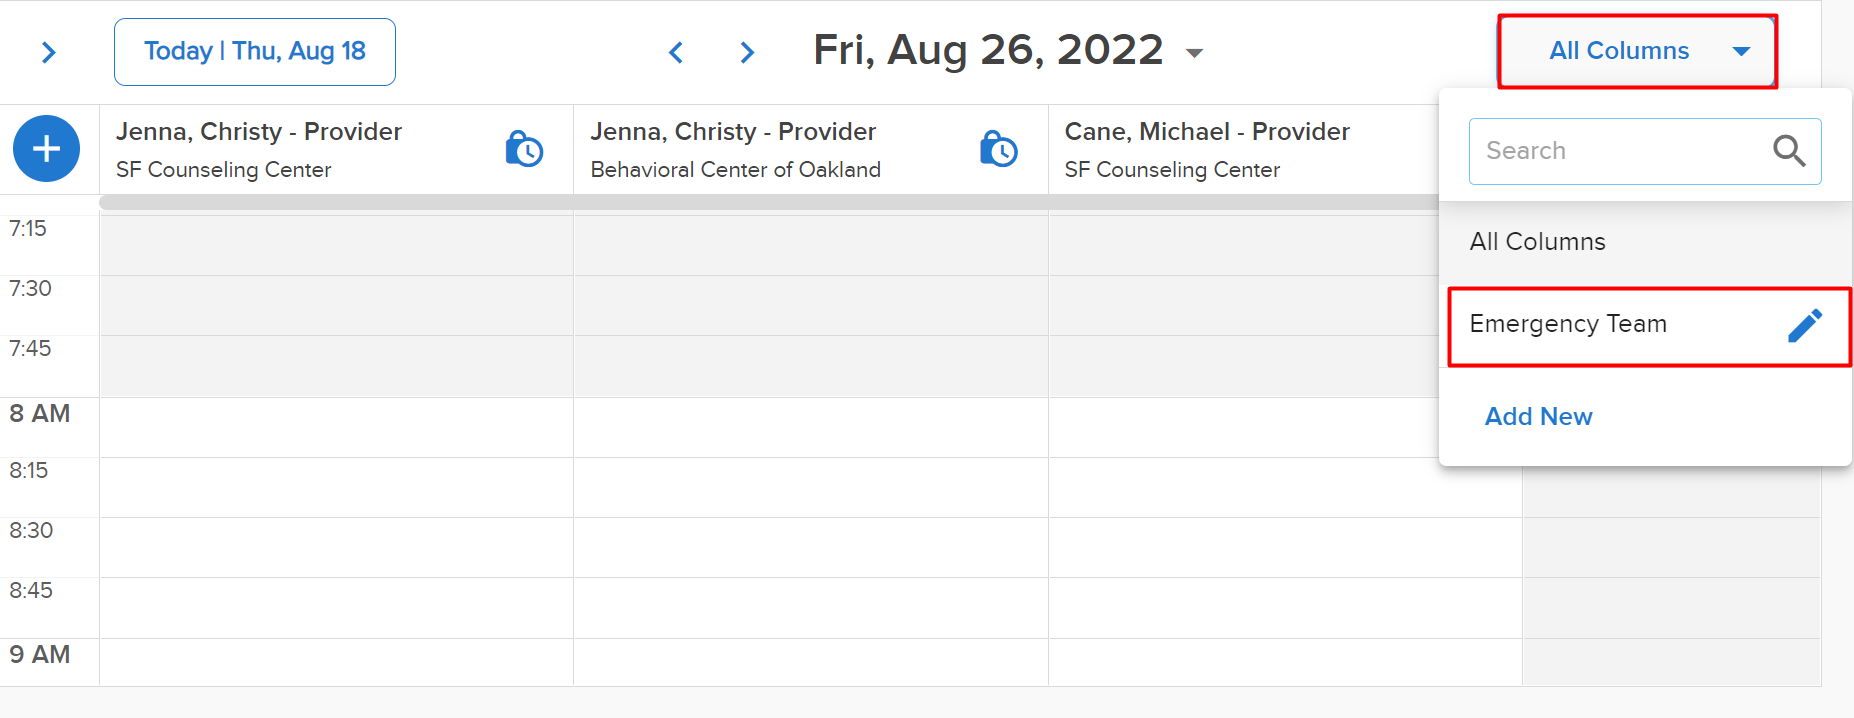Open schedule clock icon for Behavioral Center of Oakland
The height and width of the screenshot is (718, 1854).
pyautogui.click(x=998, y=149)
